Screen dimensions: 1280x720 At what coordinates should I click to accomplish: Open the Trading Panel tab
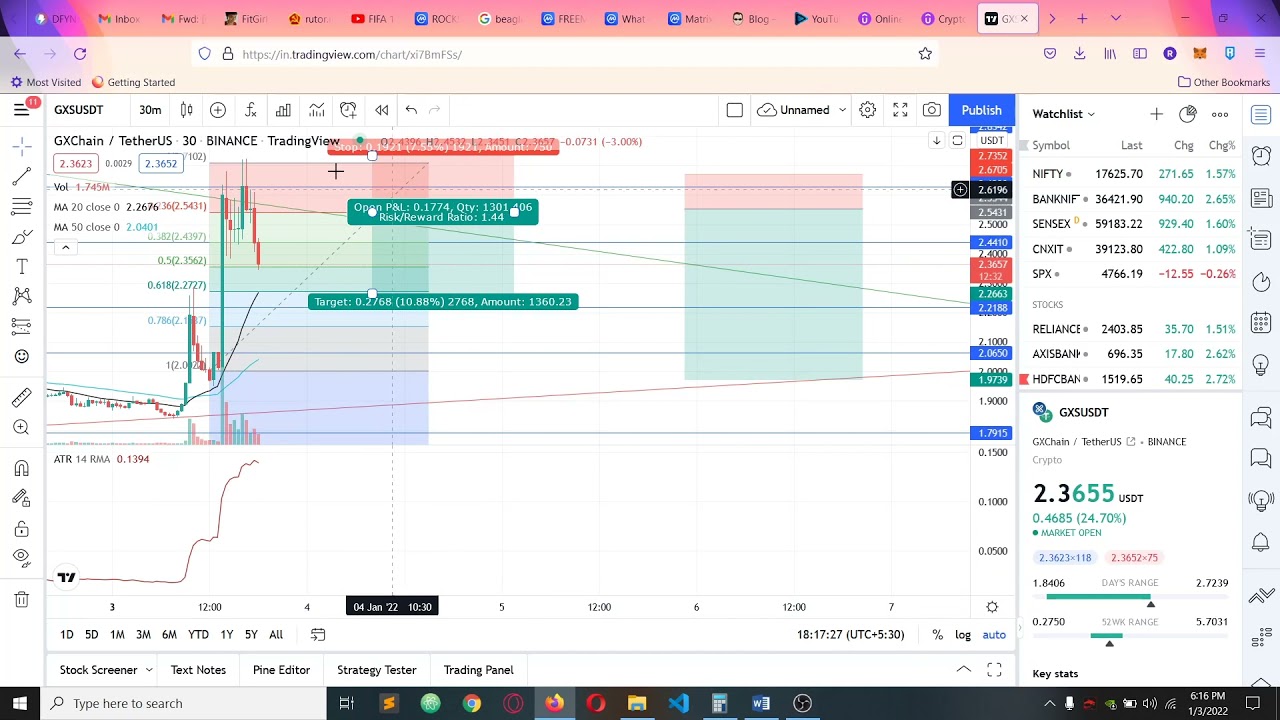pyautogui.click(x=478, y=670)
